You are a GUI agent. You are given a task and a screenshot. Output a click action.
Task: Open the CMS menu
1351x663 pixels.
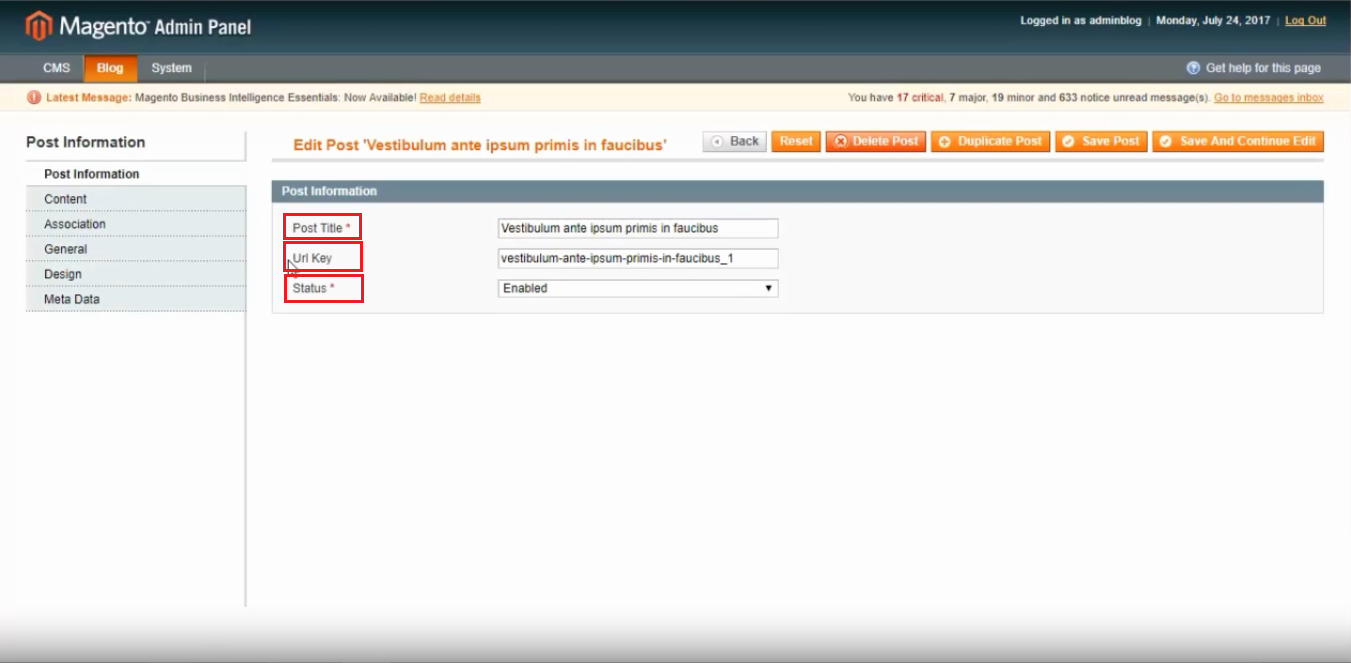coord(56,67)
